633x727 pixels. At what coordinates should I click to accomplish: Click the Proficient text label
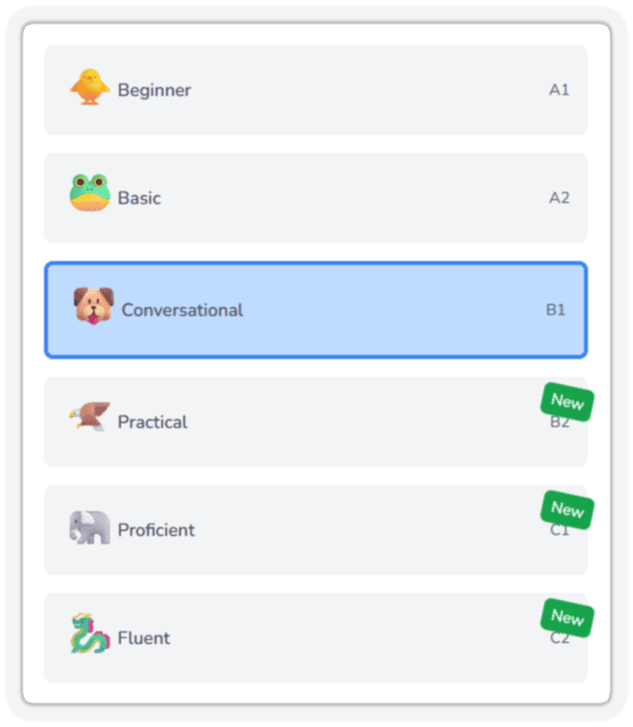pos(156,530)
